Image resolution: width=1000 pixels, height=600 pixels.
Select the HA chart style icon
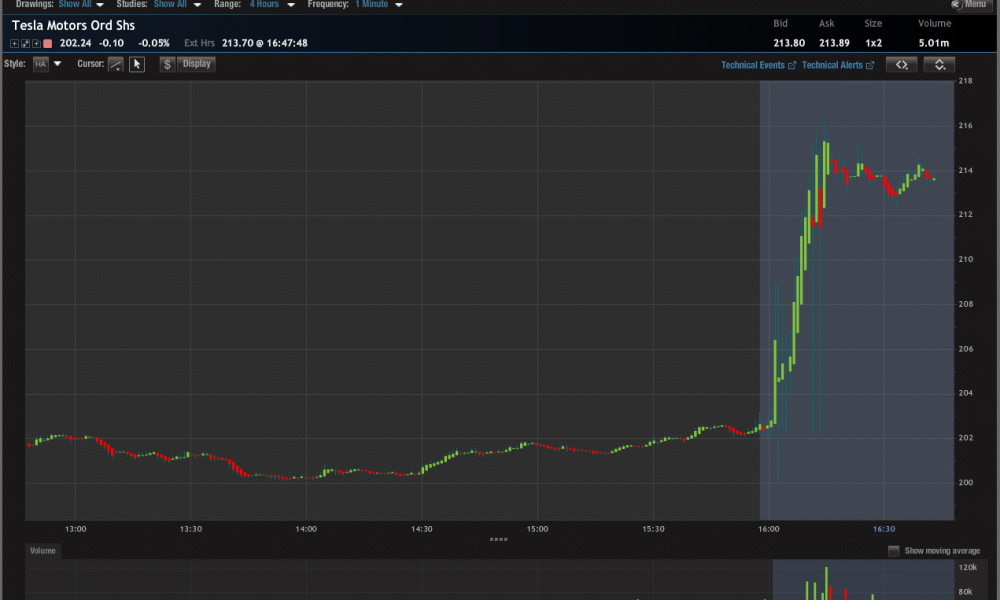(41, 64)
